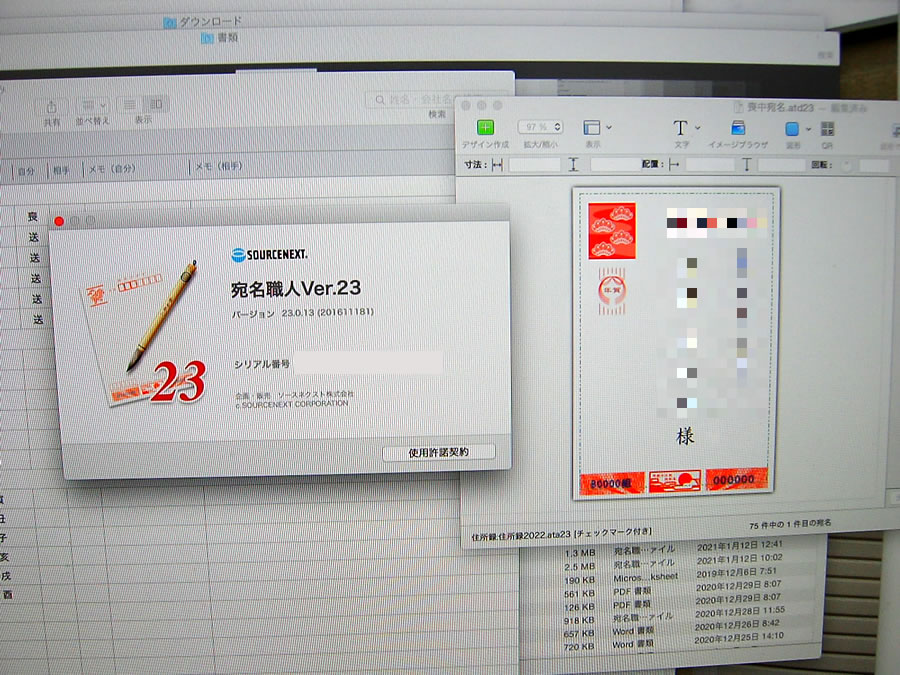Expand the 表示 dropdown arrow in design window
This screenshot has width=900, height=675.
(608, 127)
